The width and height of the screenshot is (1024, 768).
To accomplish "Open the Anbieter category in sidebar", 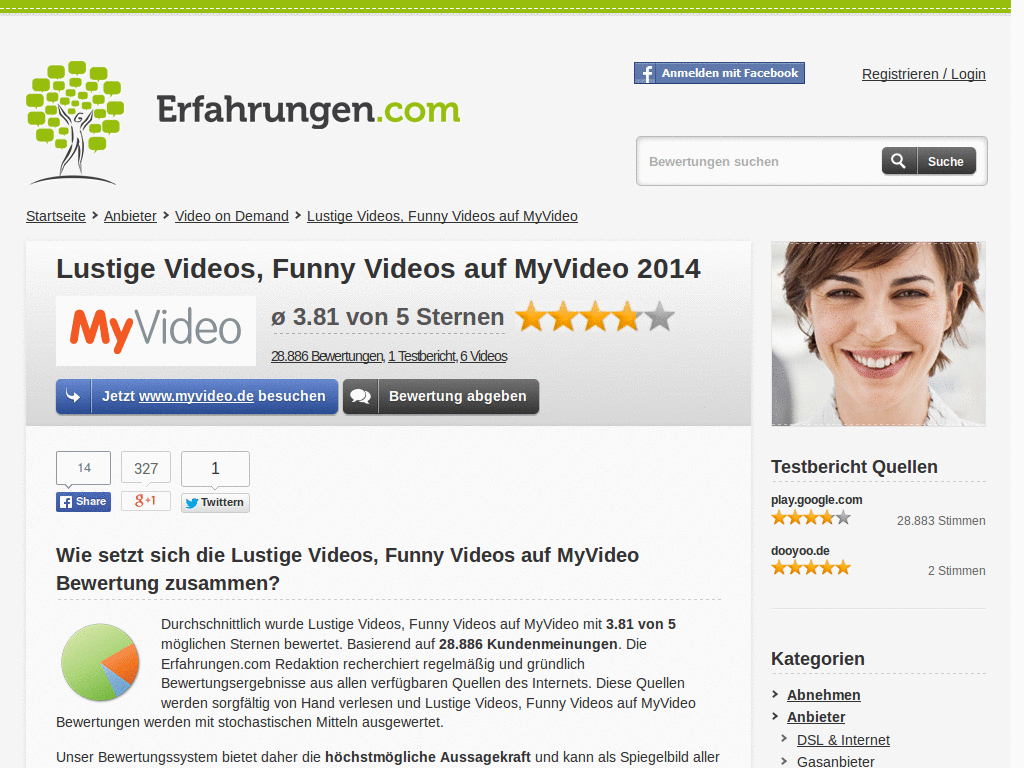I will 816,717.
